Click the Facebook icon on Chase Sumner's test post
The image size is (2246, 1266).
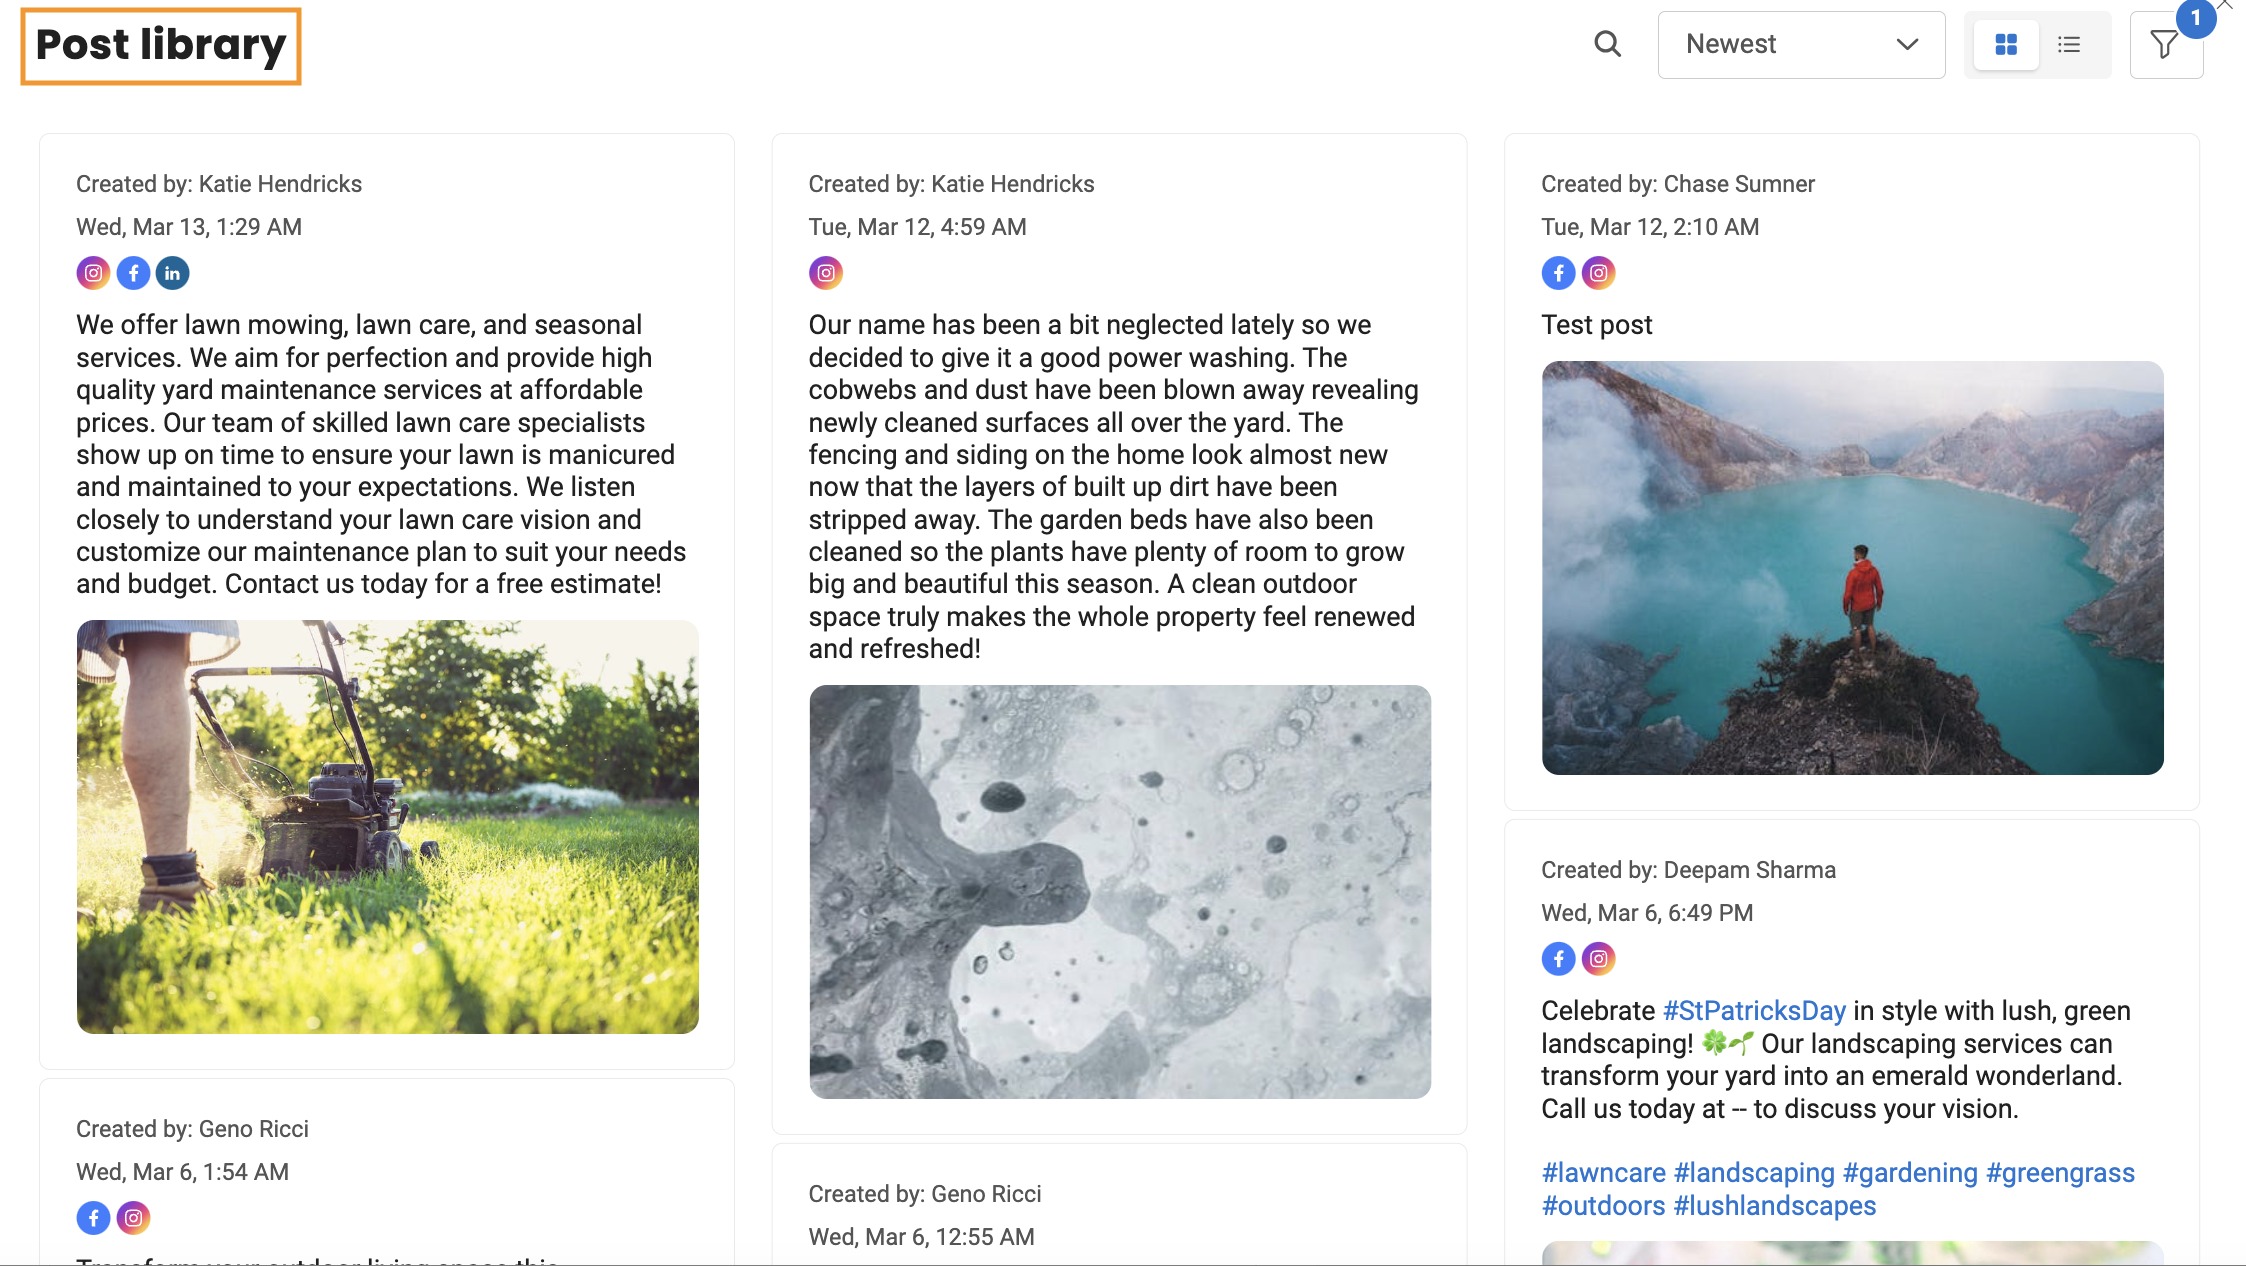[x=1558, y=272]
